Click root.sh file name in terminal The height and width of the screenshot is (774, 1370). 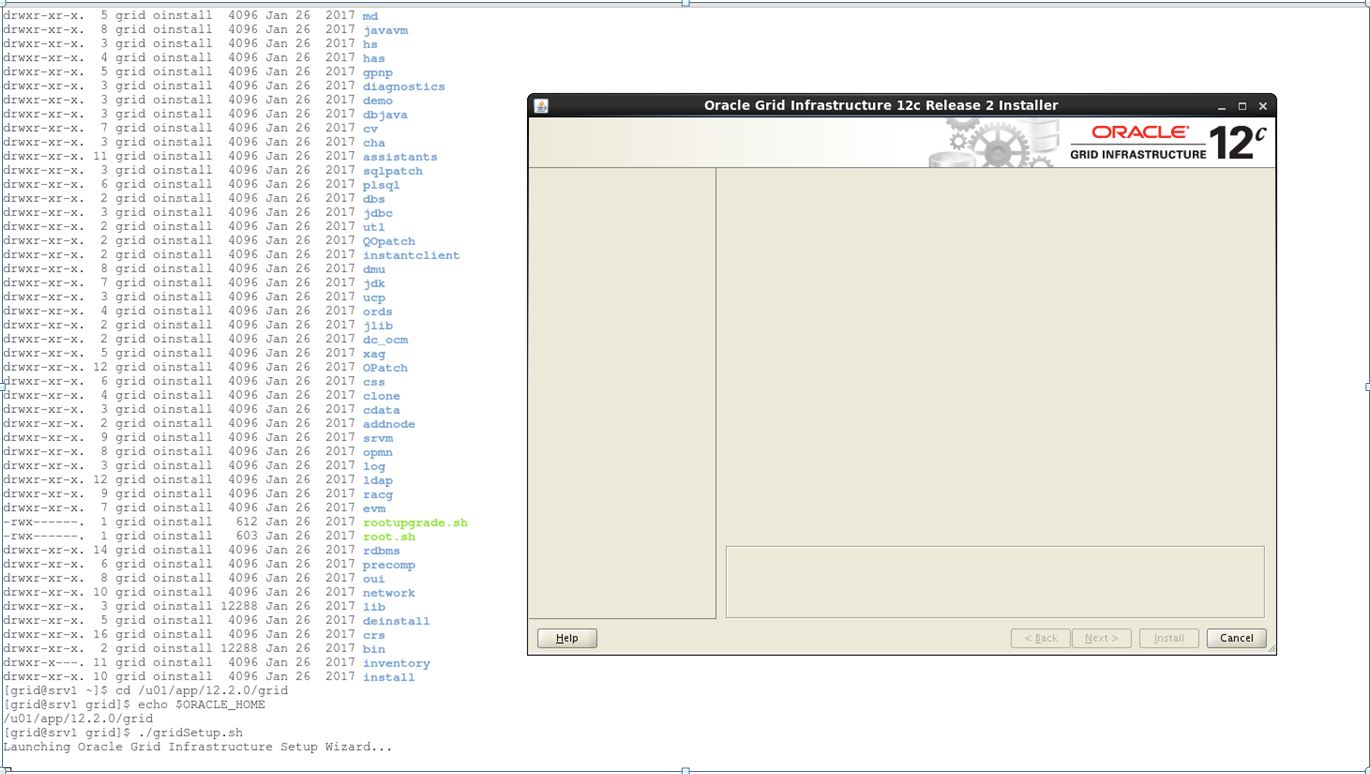[x=389, y=536]
